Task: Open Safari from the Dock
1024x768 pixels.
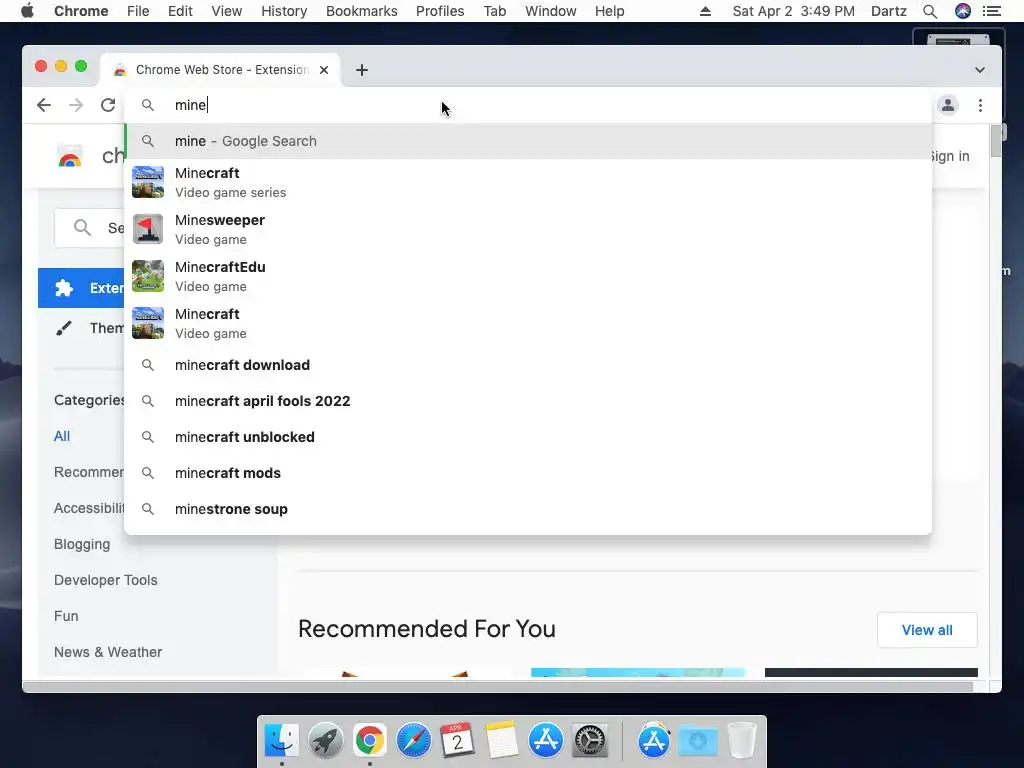Action: pyautogui.click(x=413, y=740)
